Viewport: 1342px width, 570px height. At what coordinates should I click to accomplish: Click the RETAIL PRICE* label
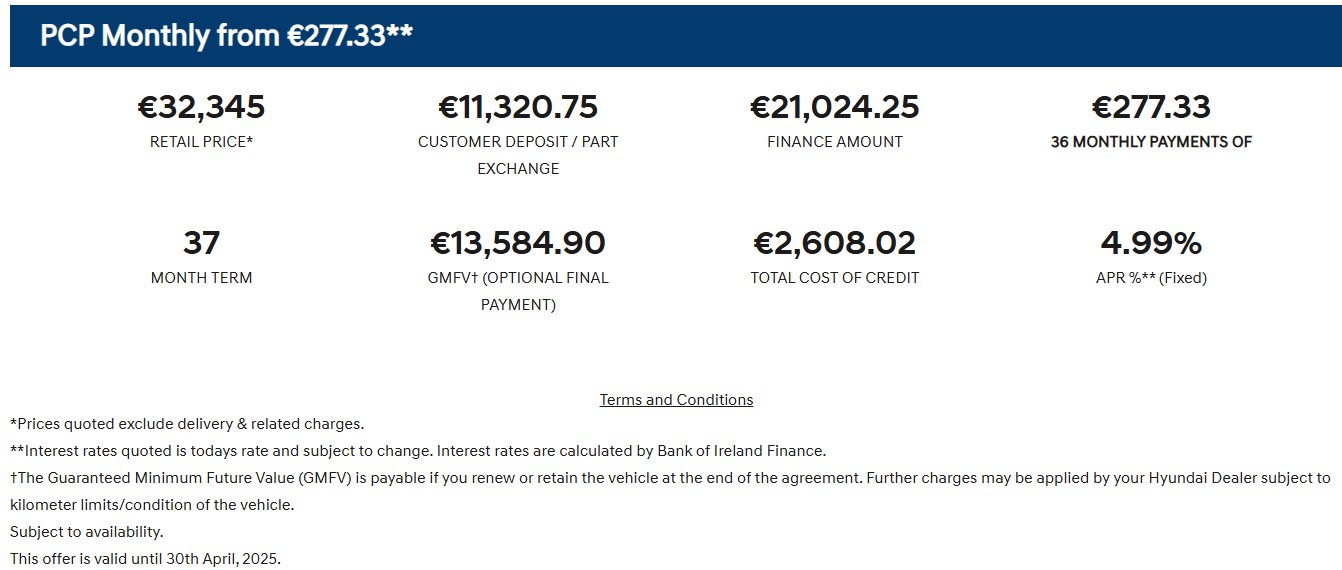pyautogui.click(x=201, y=142)
